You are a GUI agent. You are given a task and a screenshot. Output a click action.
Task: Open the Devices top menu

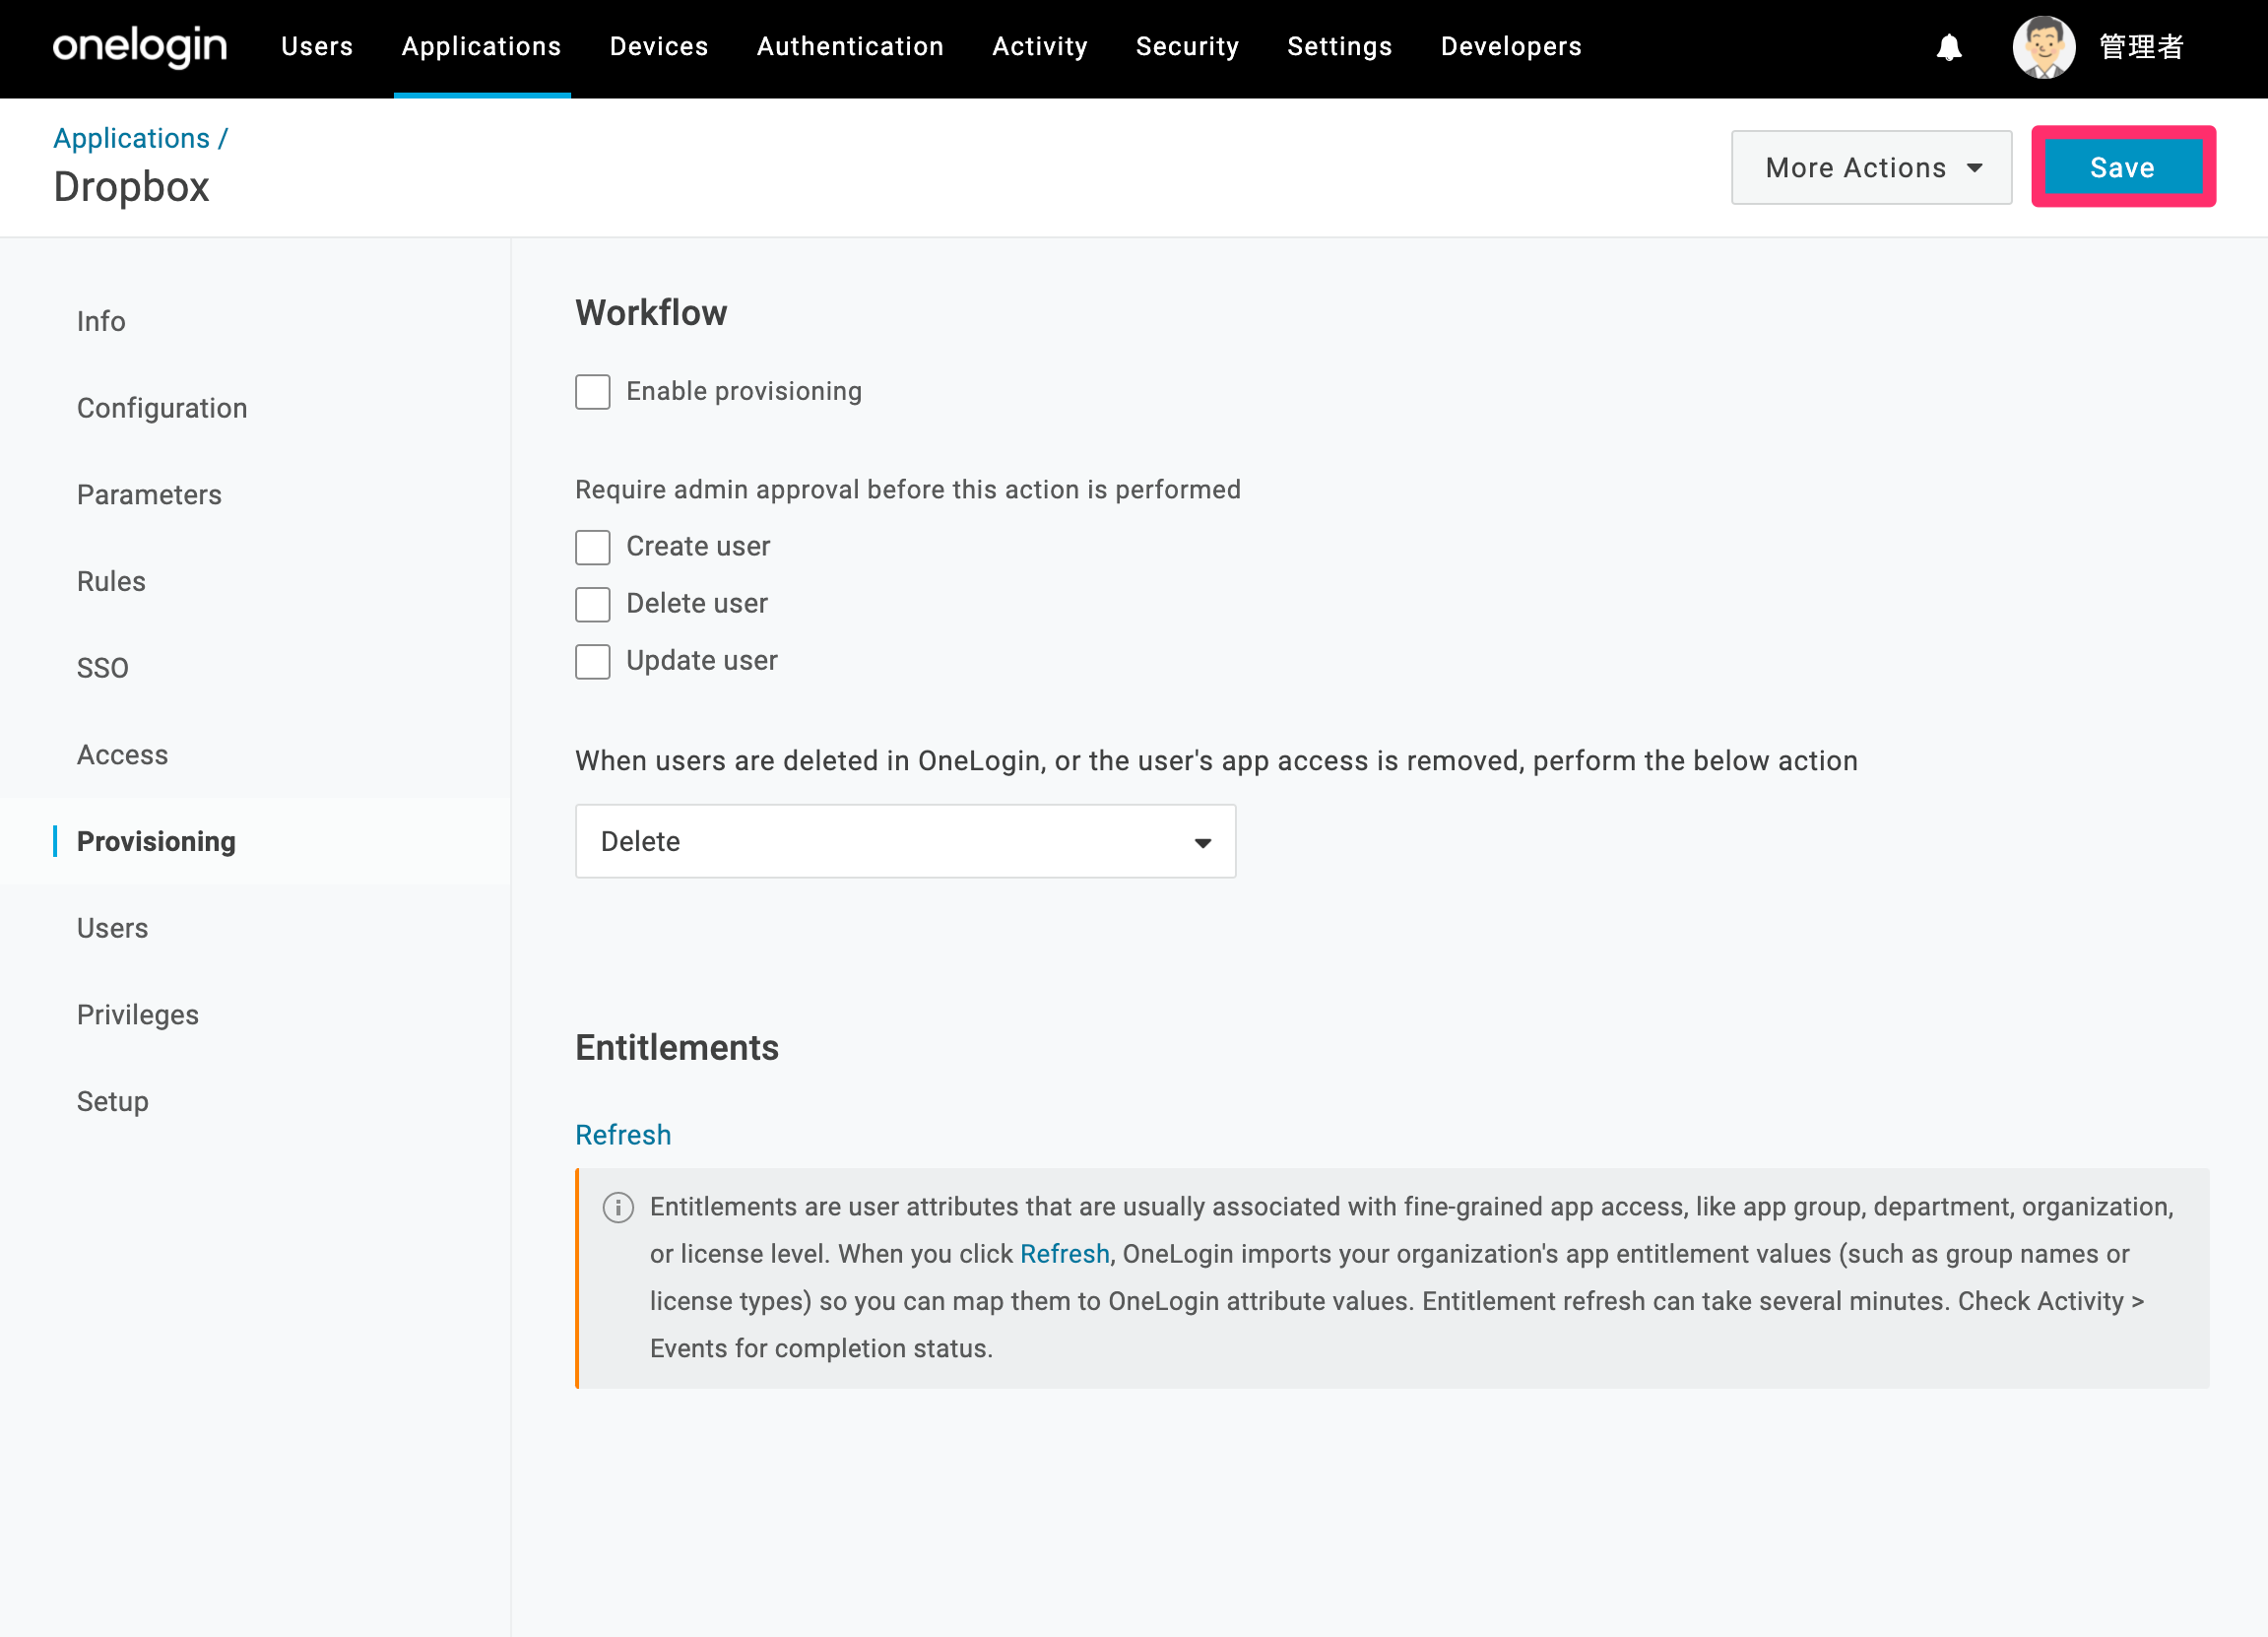pyautogui.click(x=659, y=46)
